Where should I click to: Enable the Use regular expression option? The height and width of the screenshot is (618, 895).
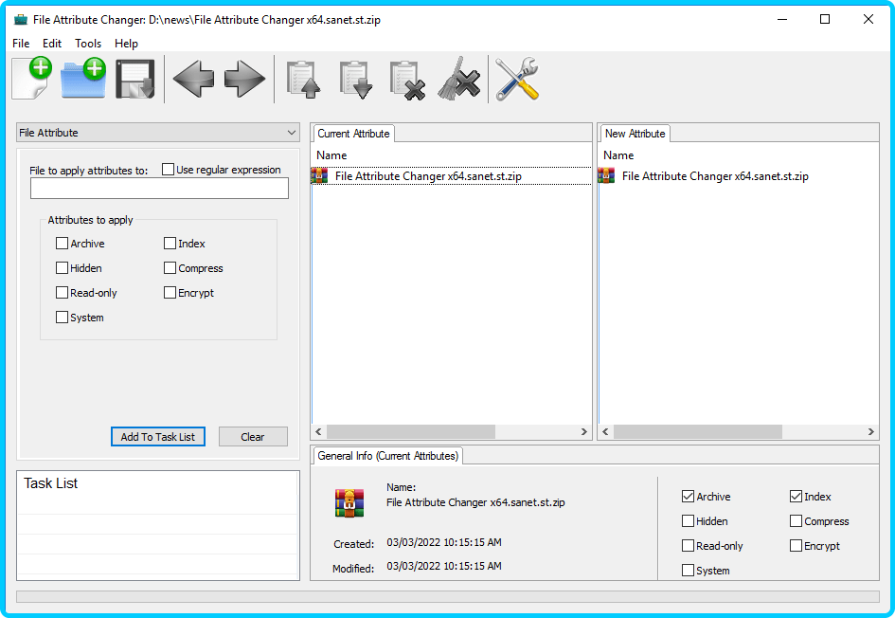(168, 169)
